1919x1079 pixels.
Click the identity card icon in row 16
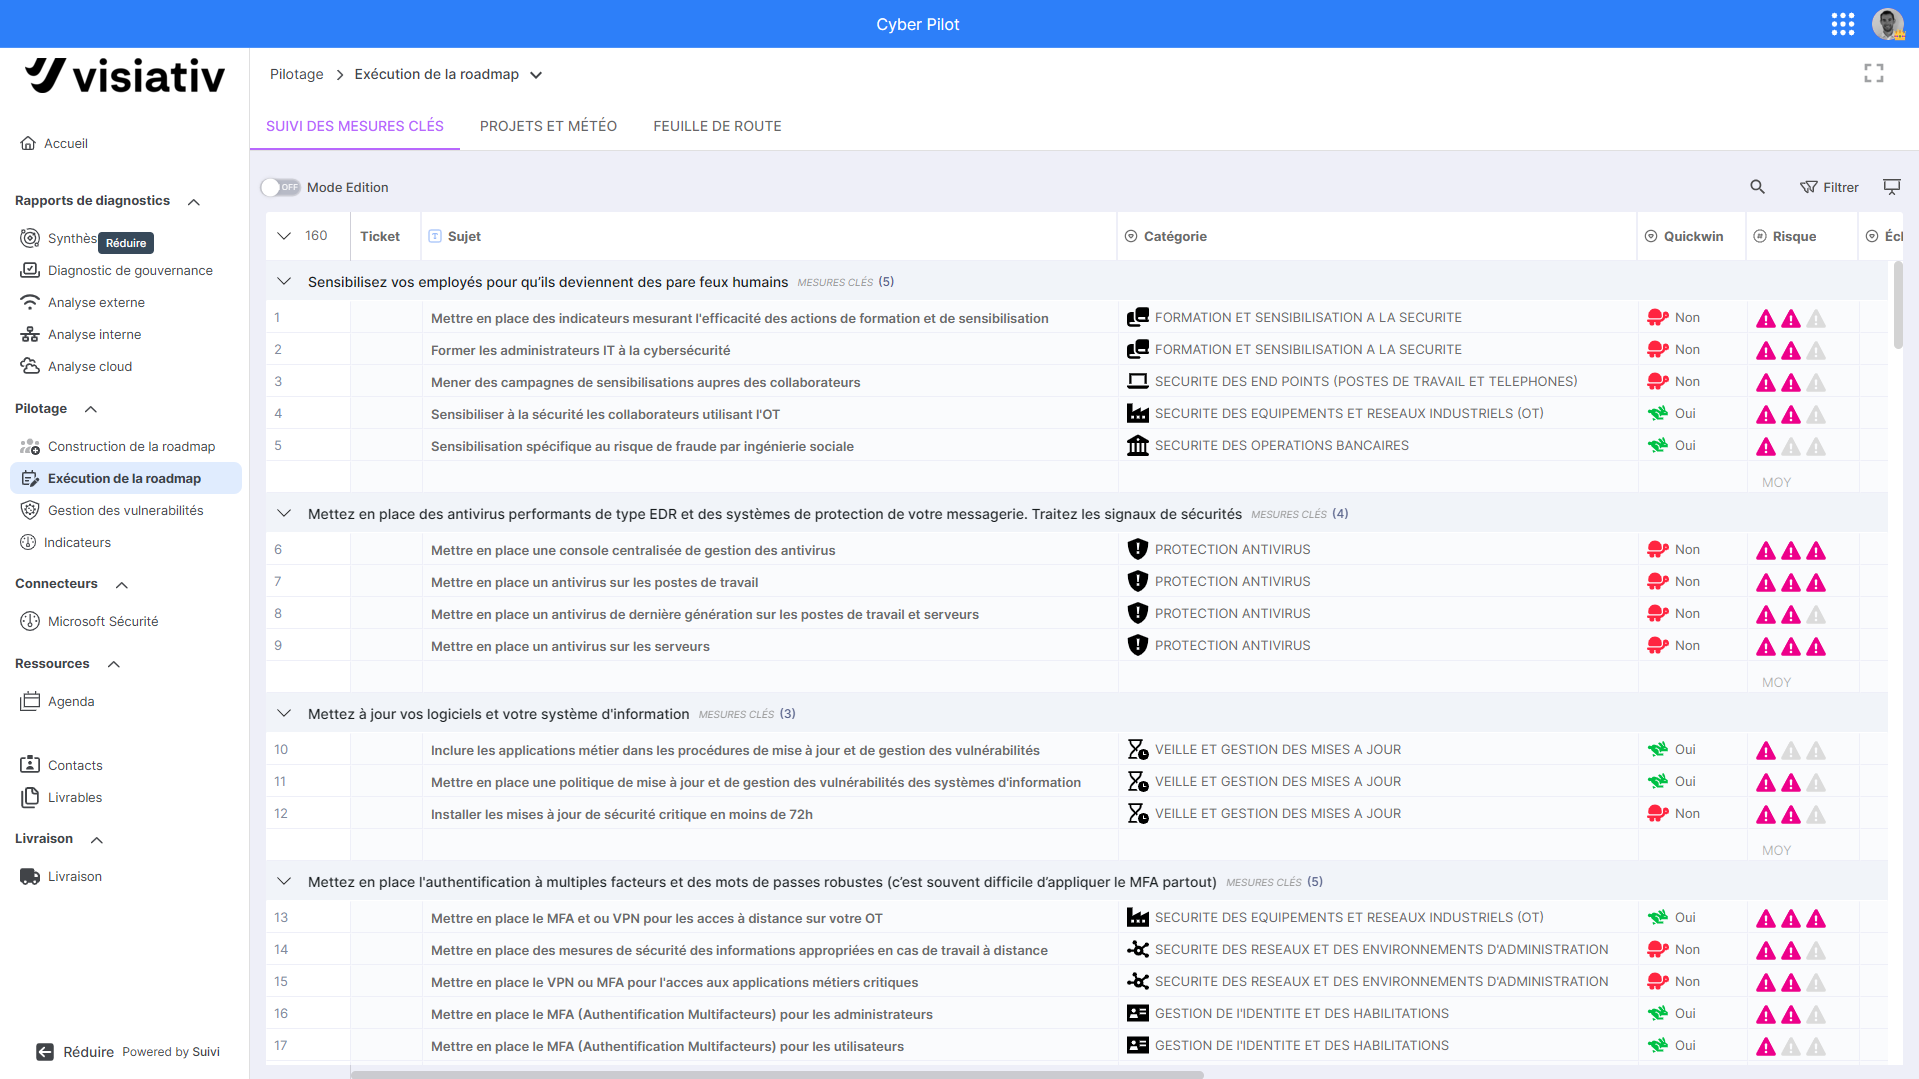point(1137,1013)
